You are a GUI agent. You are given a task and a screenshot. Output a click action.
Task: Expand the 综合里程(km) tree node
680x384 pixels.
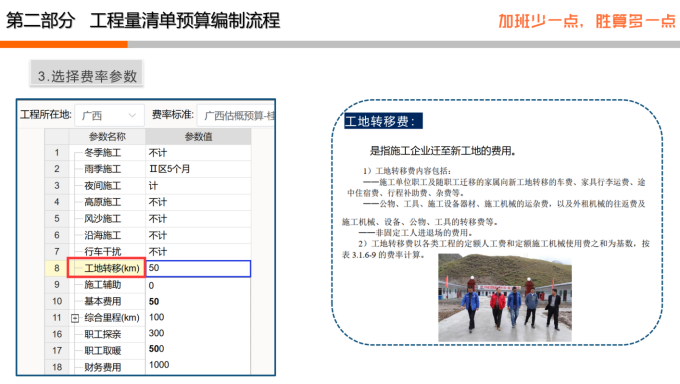click(x=75, y=318)
